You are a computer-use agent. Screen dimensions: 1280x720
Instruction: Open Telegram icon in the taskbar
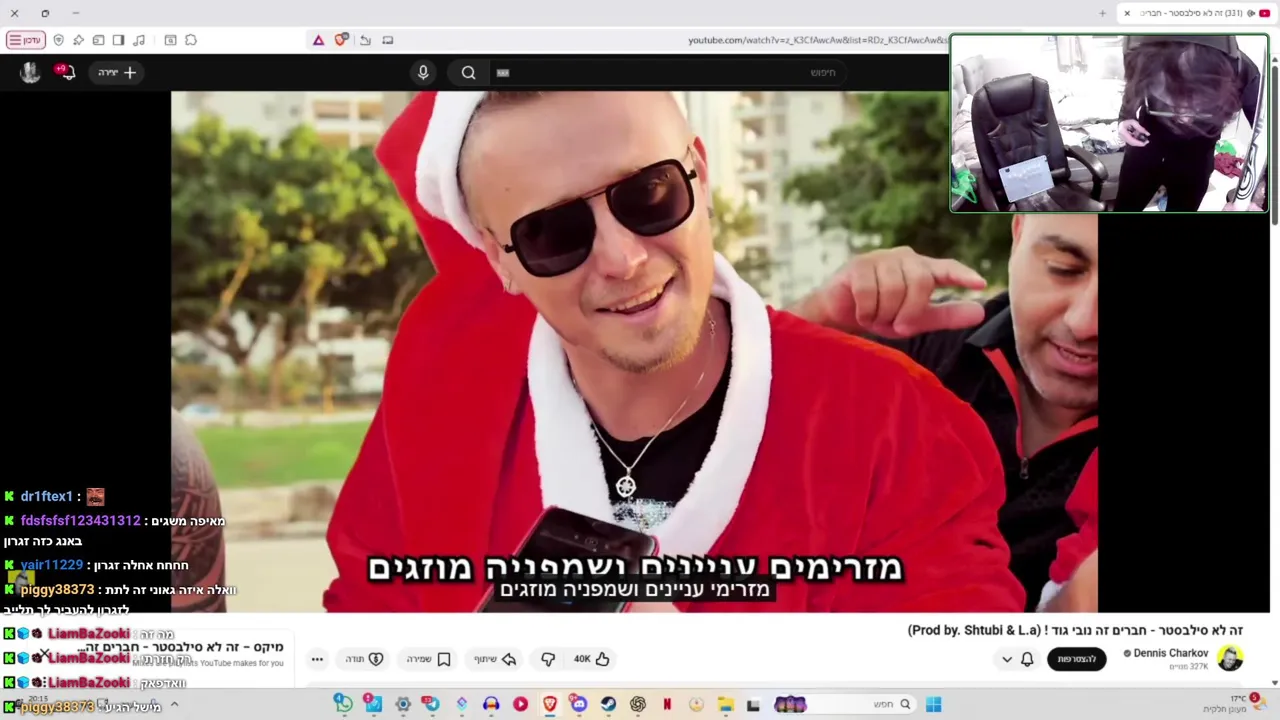[x=431, y=705]
